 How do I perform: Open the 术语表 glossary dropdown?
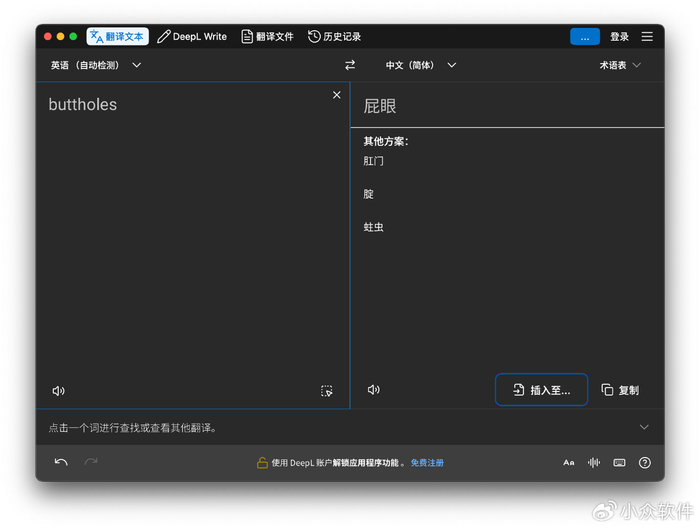[620, 65]
